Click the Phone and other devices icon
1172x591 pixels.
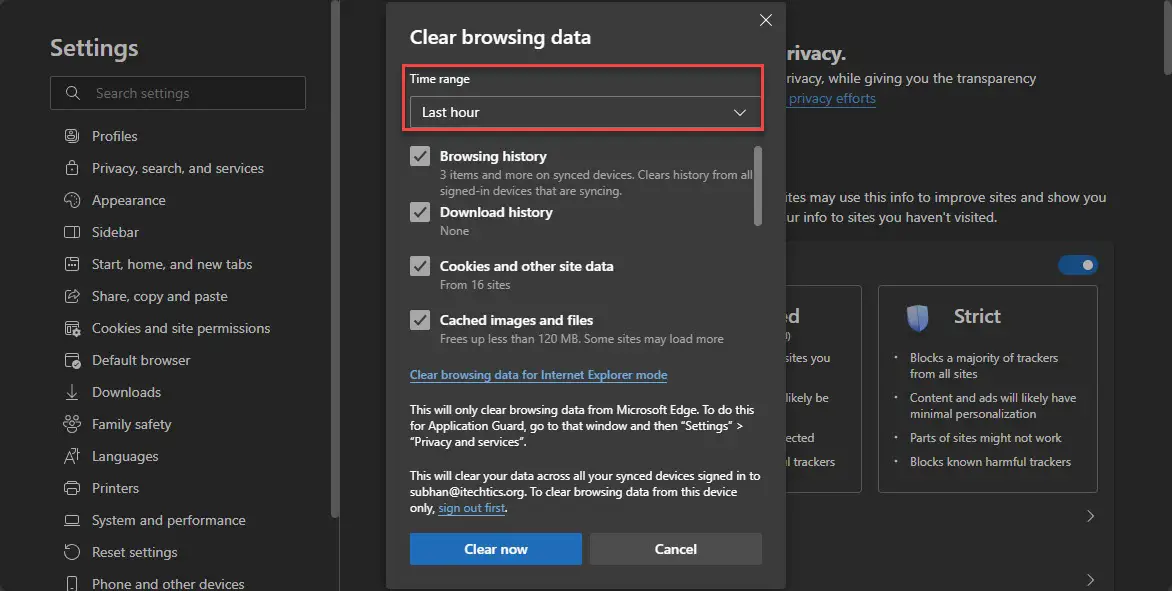pos(72,584)
